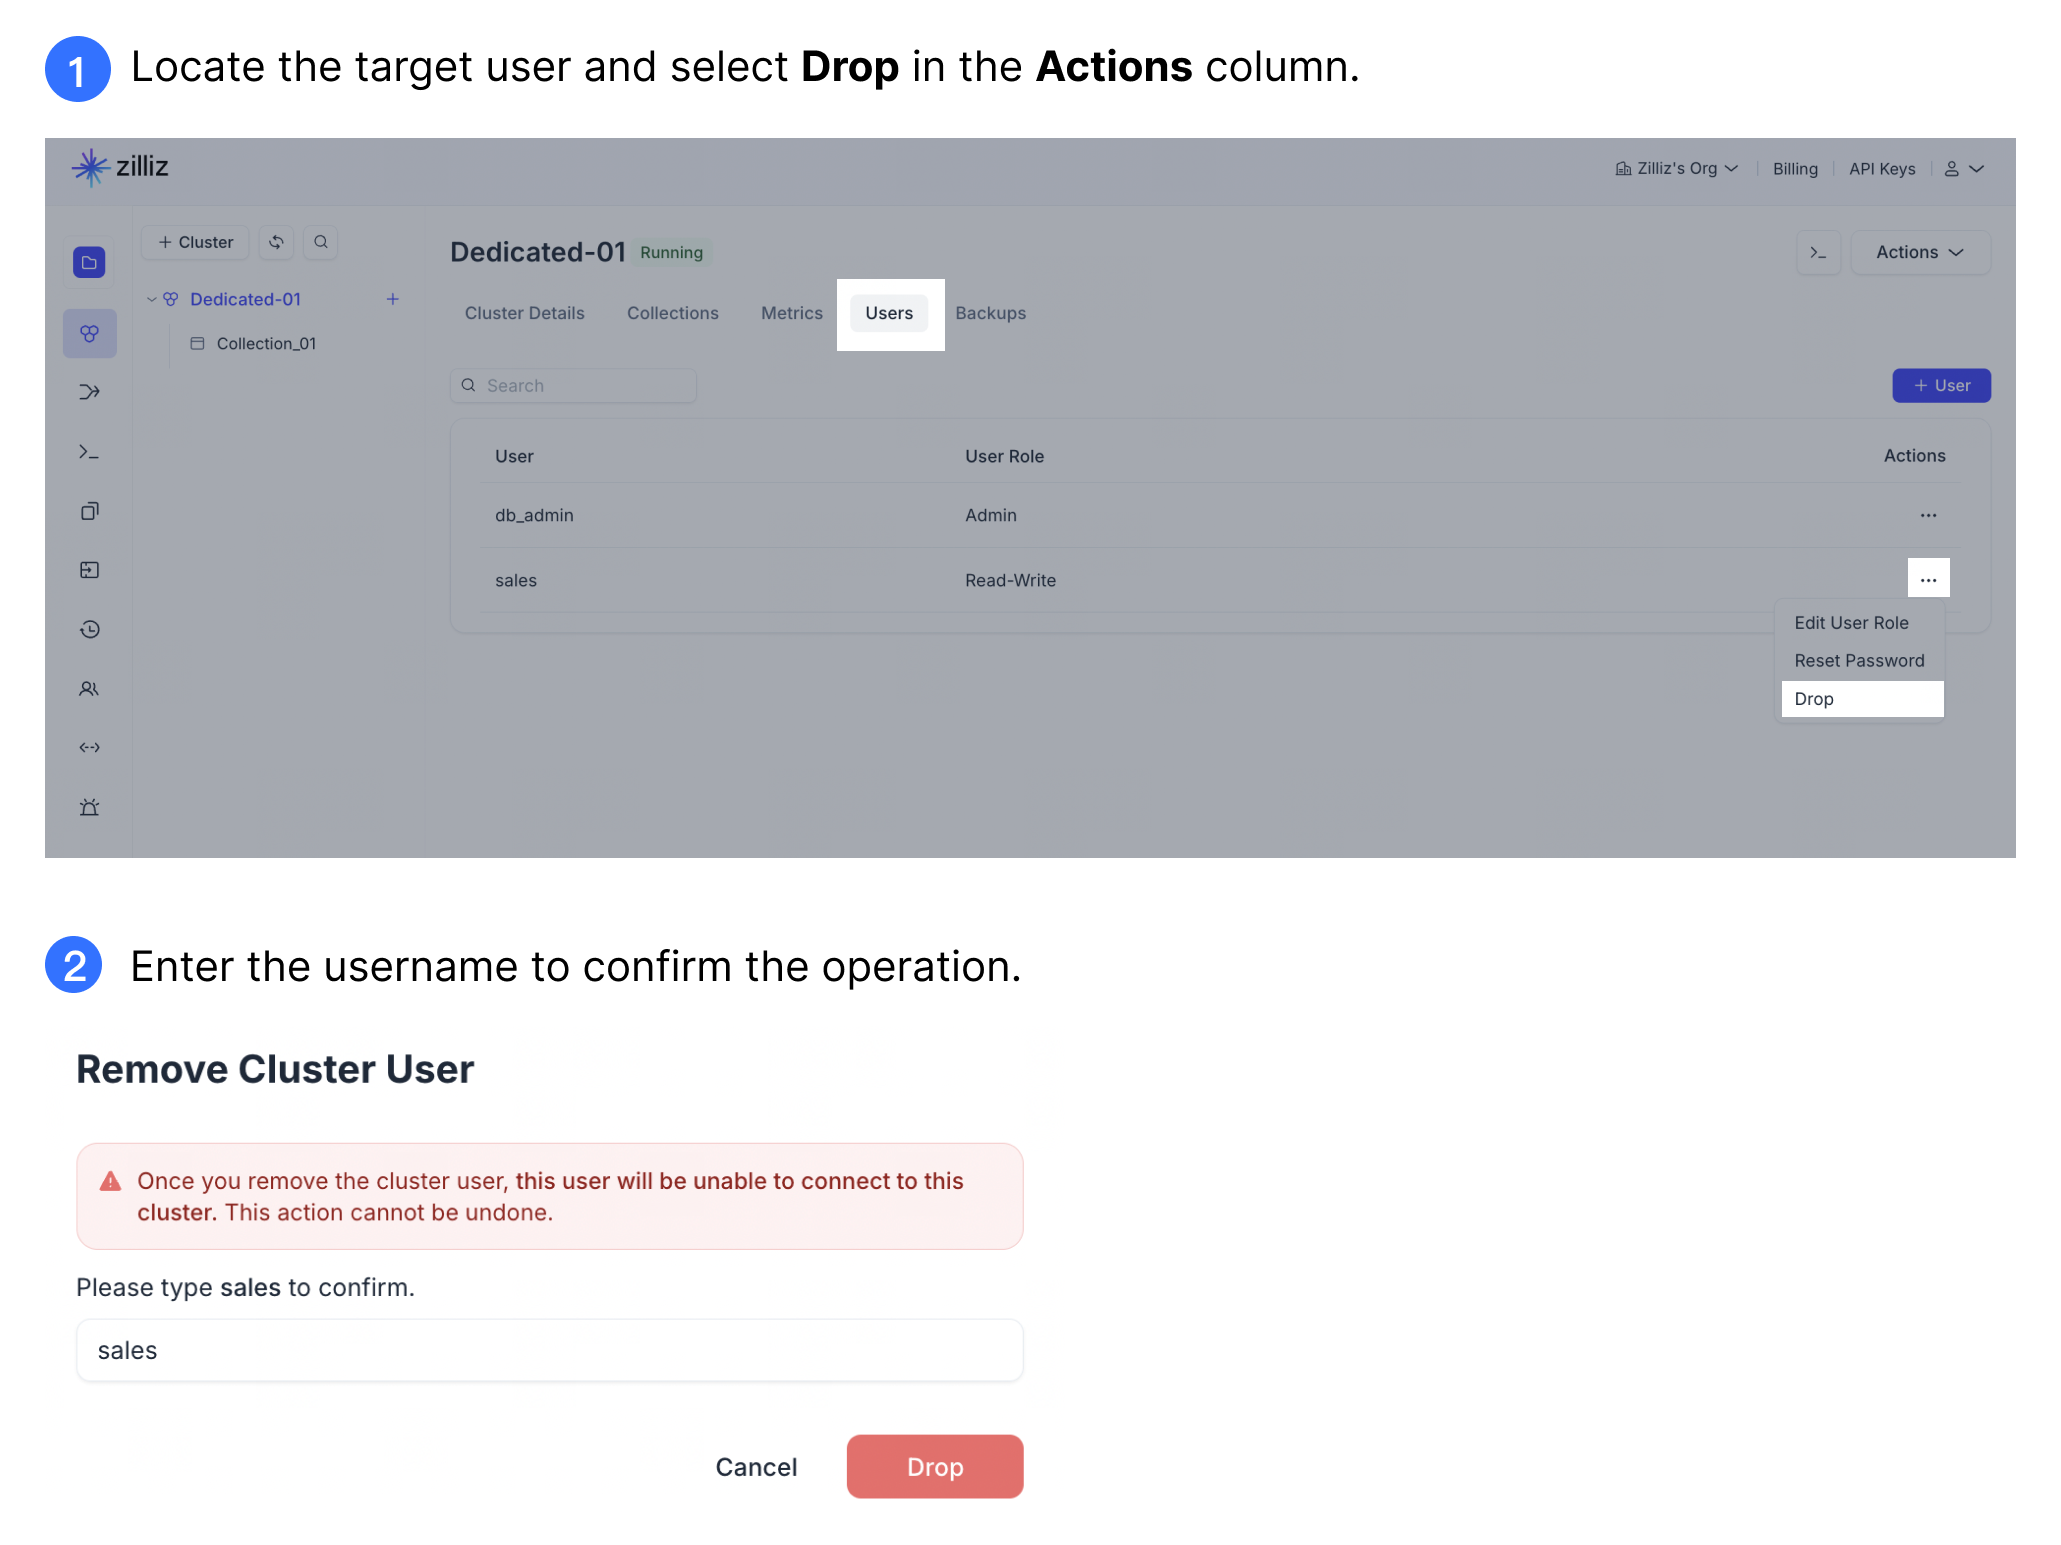Switch to the Metrics tab
2061x1545 pixels.
791,313
